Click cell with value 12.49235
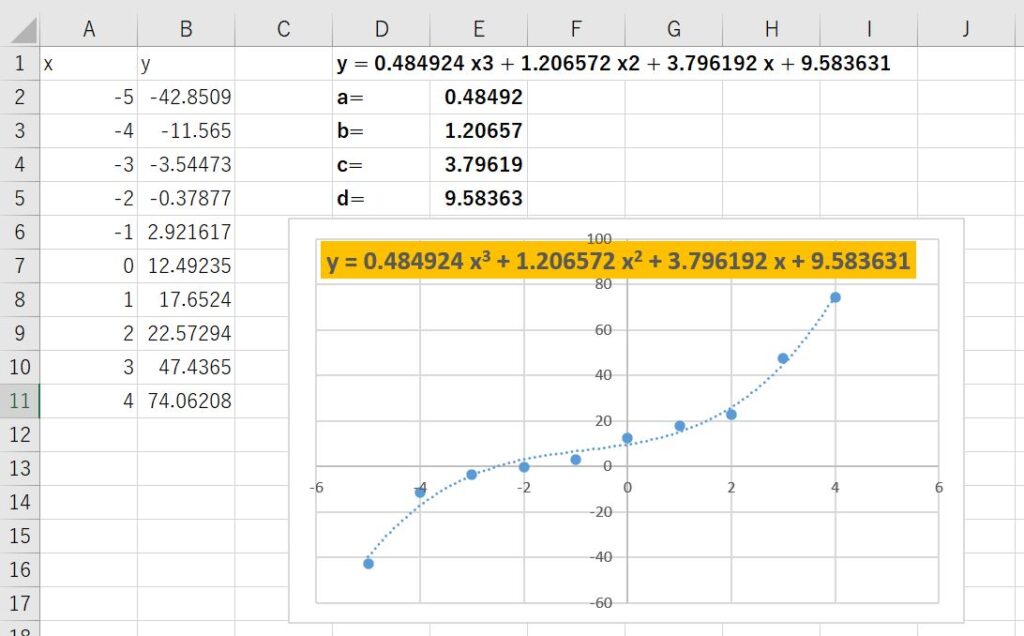1024x636 pixels. 186,266
